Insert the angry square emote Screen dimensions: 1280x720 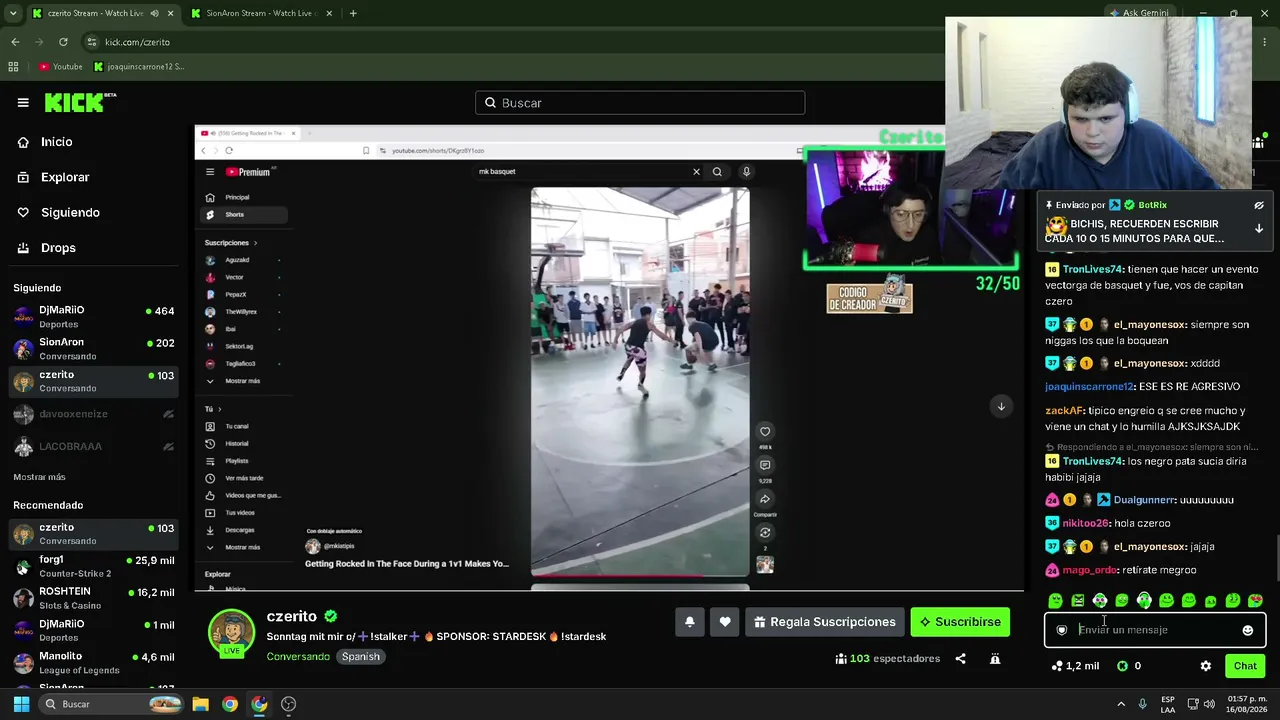click(1078, 601)
